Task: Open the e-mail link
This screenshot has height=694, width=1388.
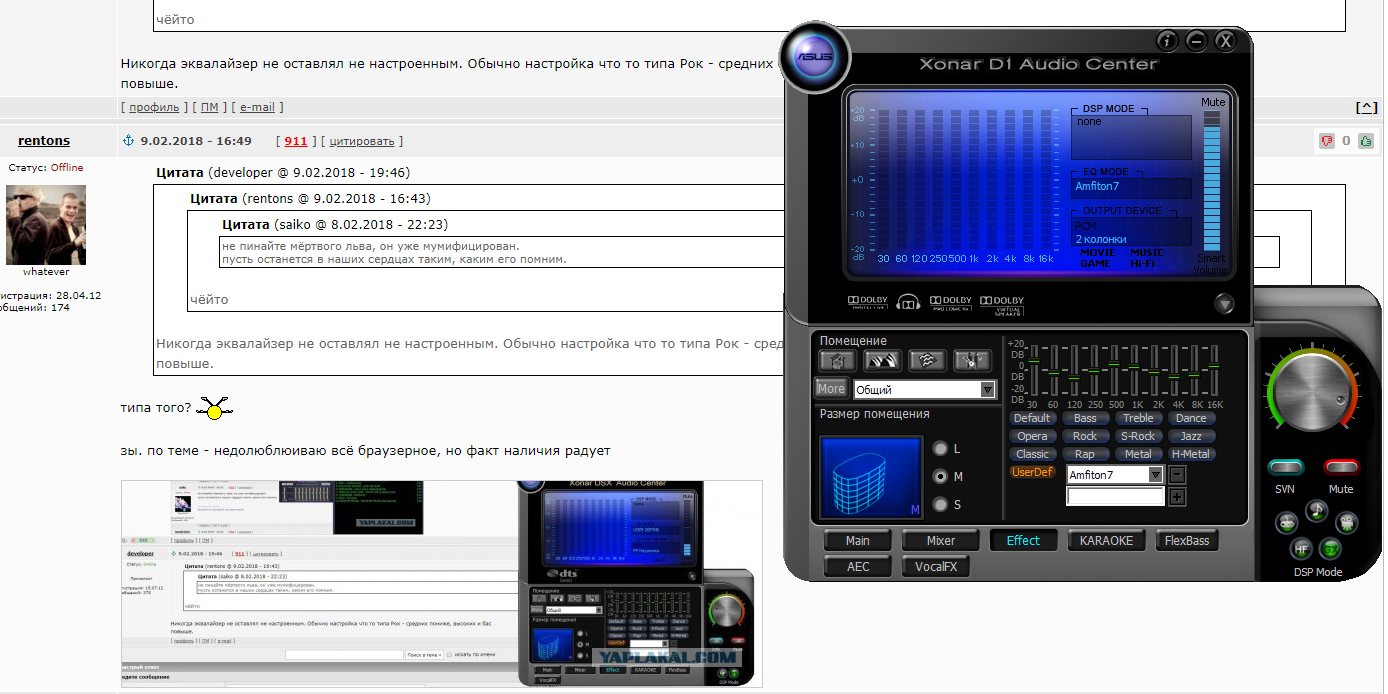Action: tap(257, 107)
